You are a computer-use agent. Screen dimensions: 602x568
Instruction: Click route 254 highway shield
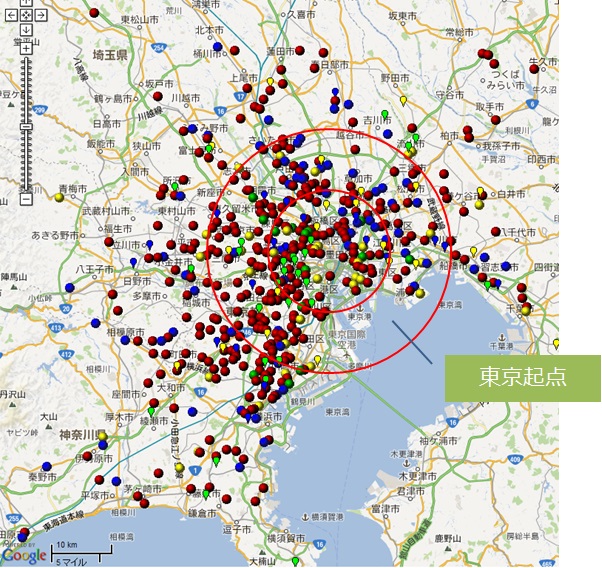[158, 48]
